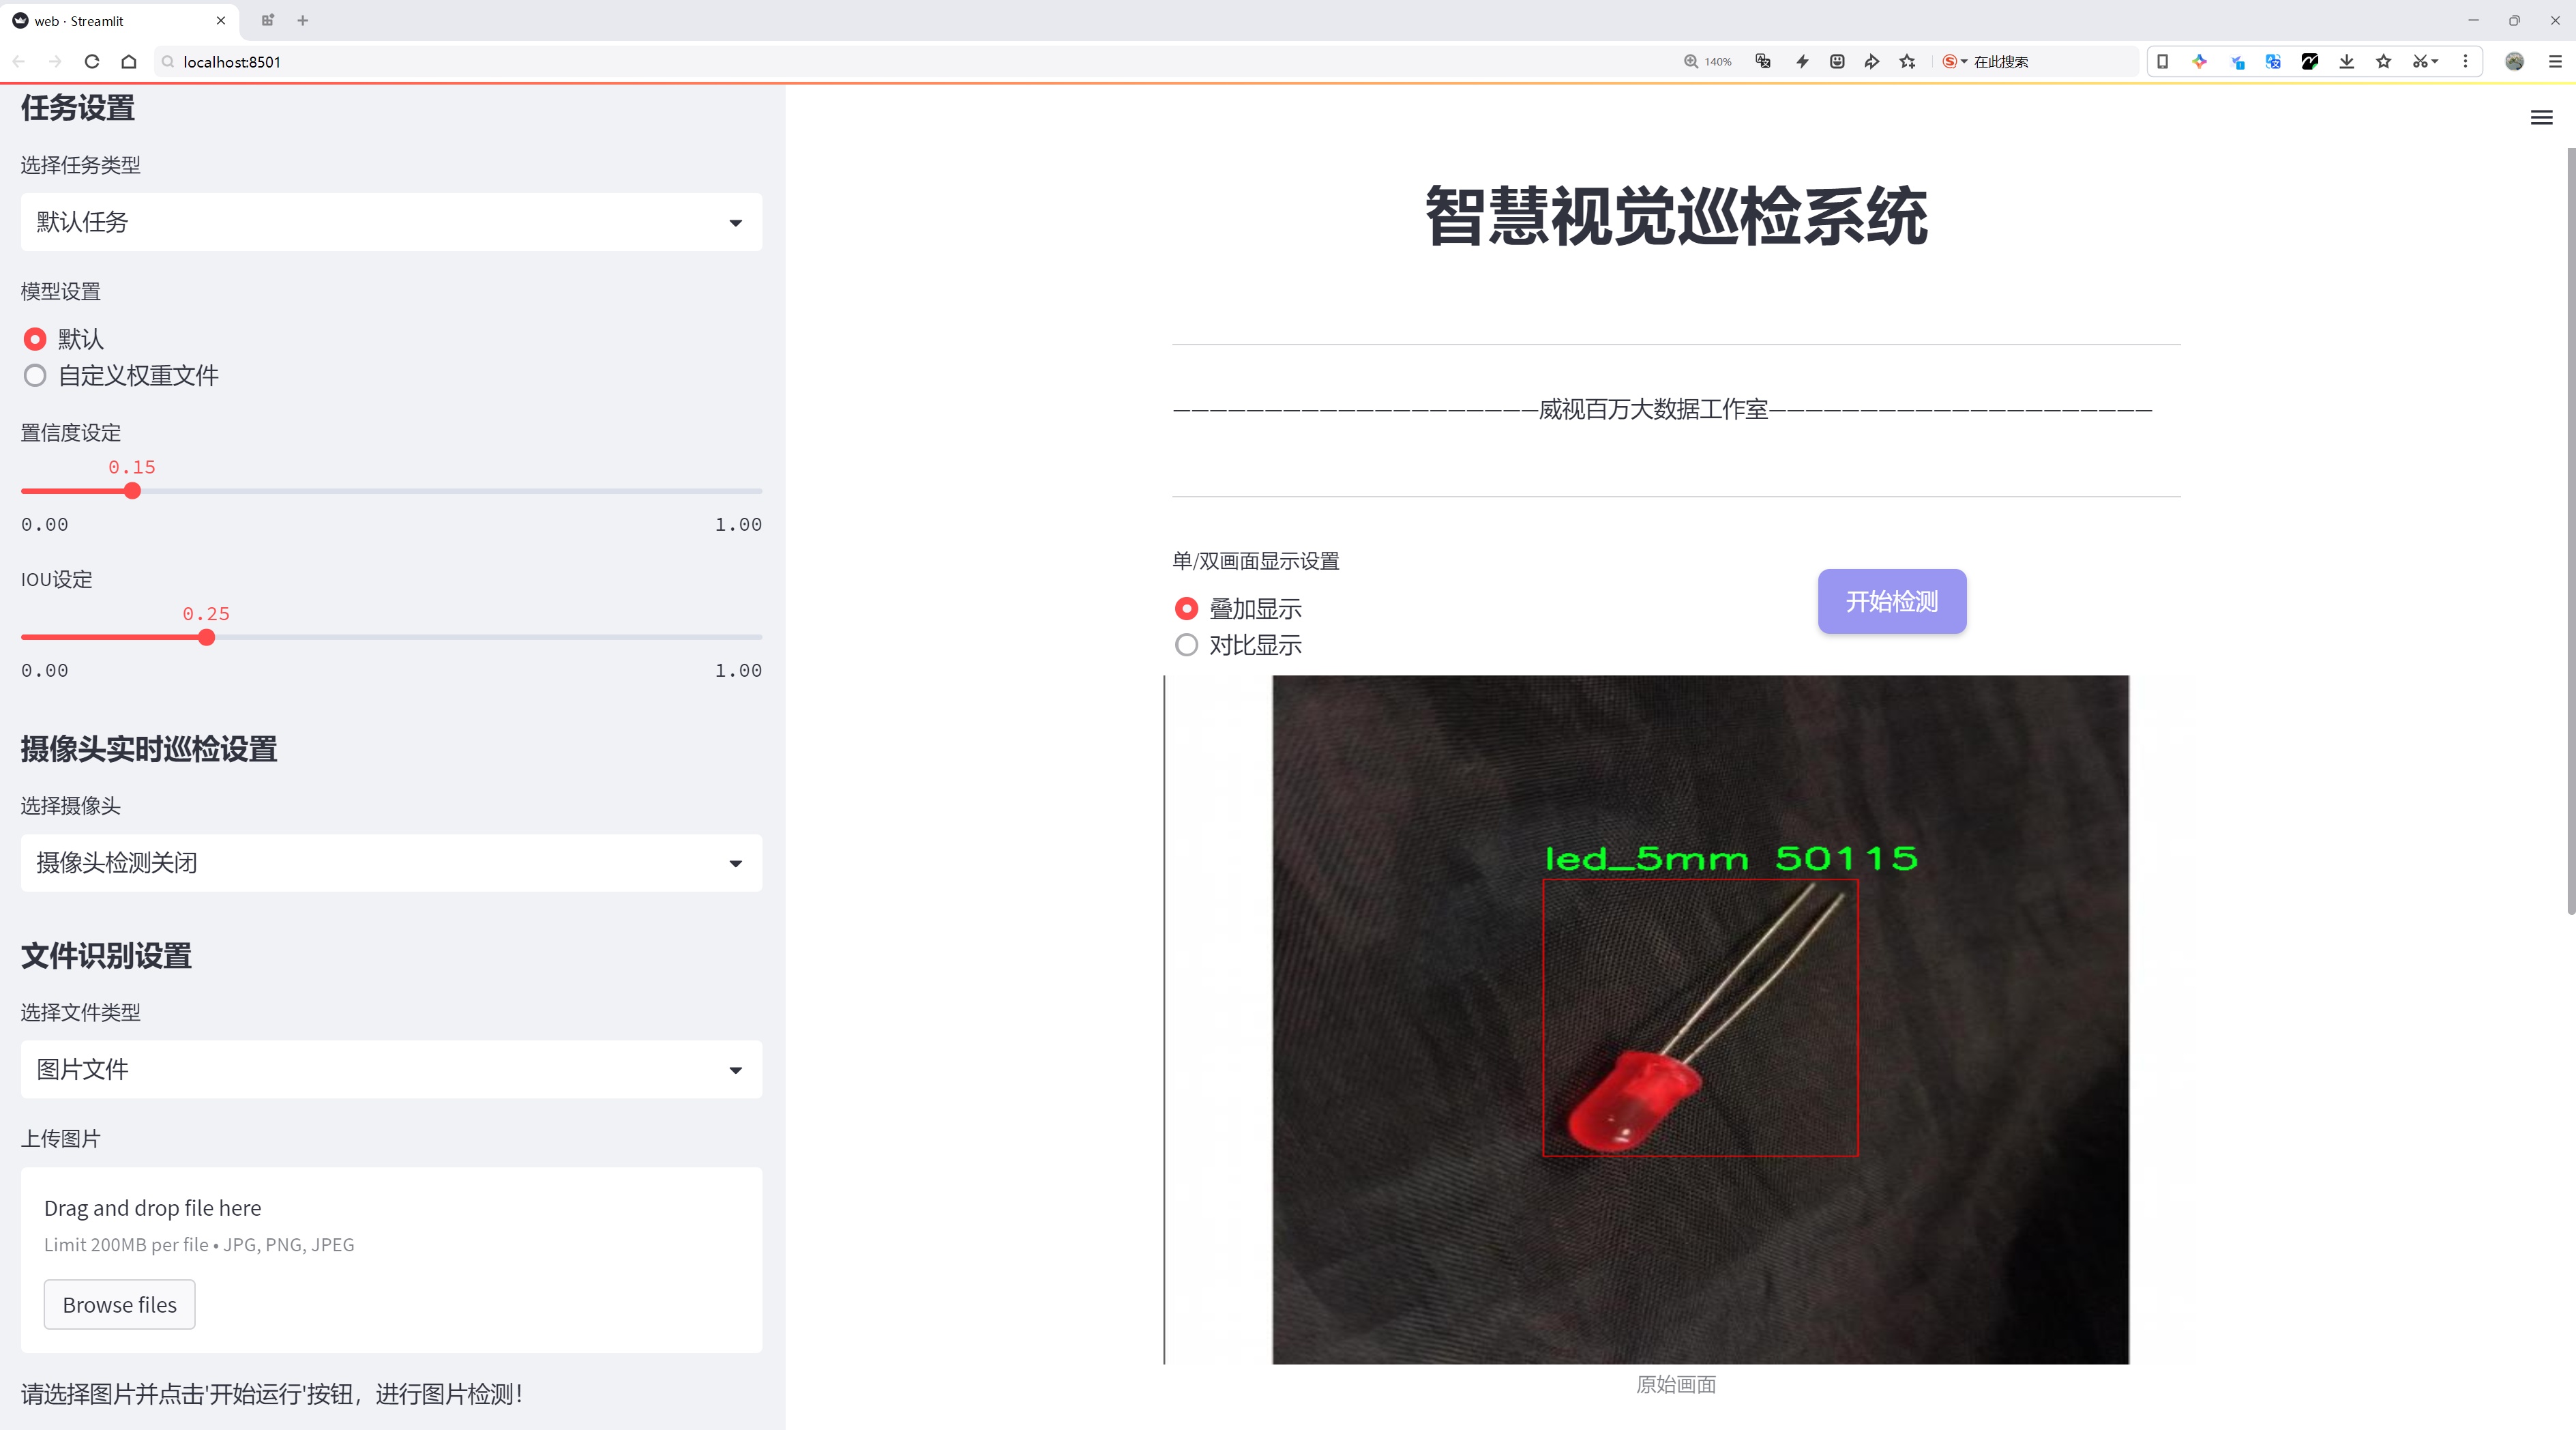Click the 摄像头实时巡检设置 heading
This screenshot has height=1430, width=2576.
(149, 749)
